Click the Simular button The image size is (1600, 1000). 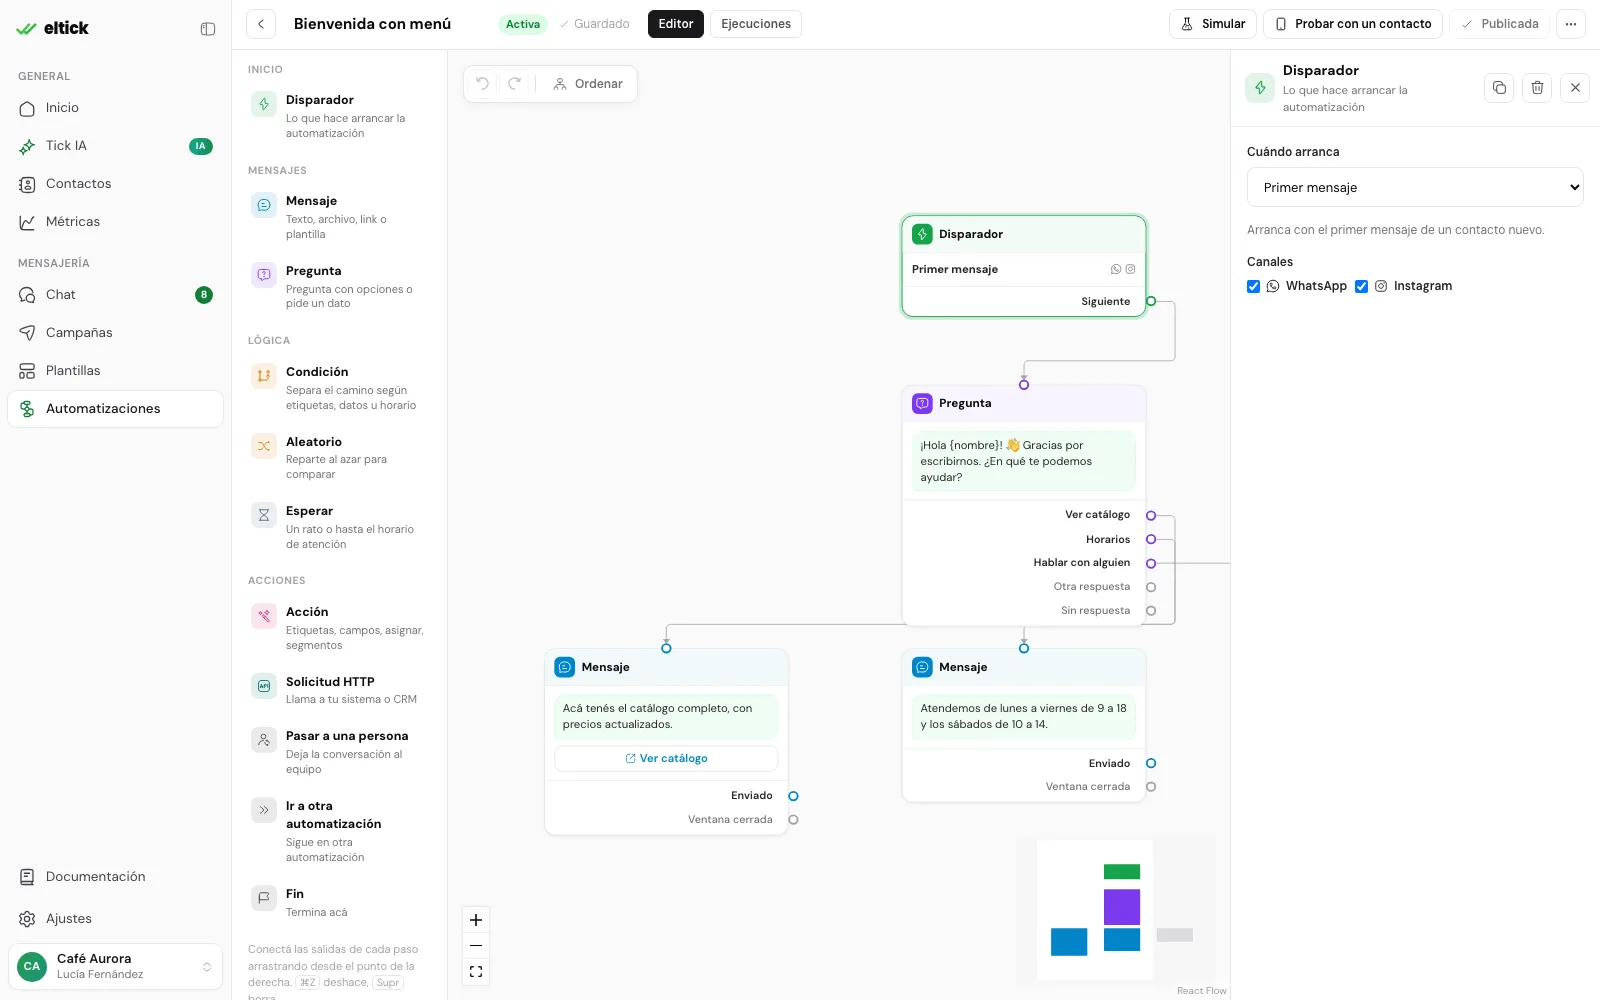point(1213,24)
